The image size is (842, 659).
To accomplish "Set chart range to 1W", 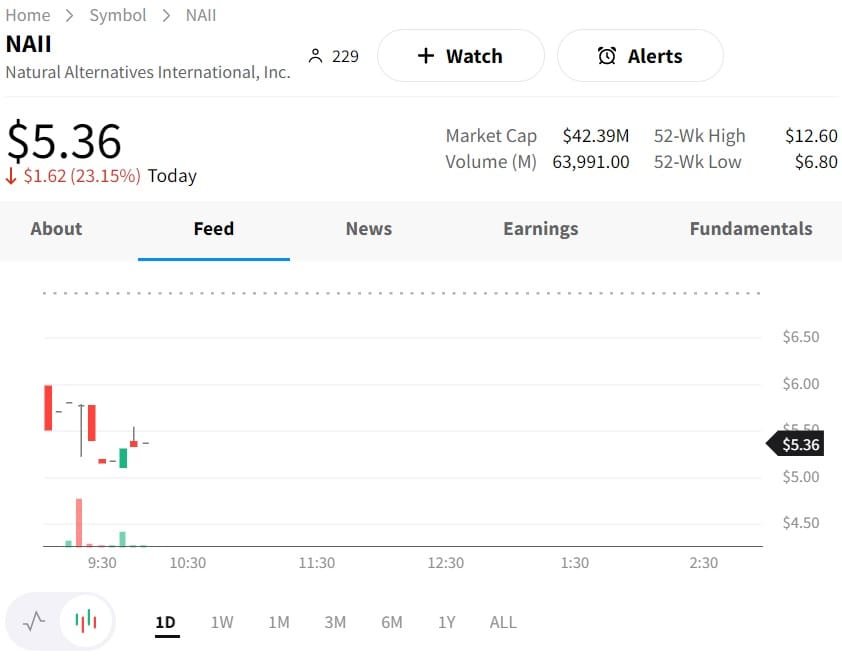I will (x=221, y=622).
